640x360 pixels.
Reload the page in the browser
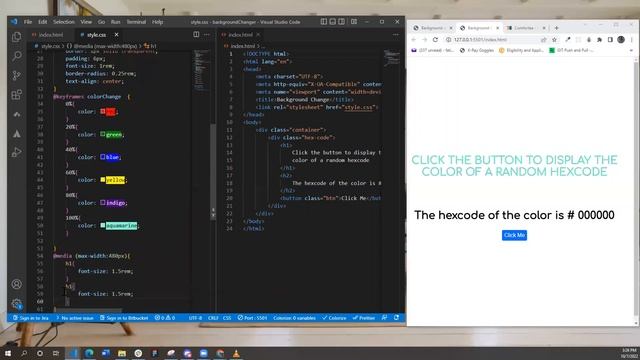pyautogui.click(x=435, y=40)
